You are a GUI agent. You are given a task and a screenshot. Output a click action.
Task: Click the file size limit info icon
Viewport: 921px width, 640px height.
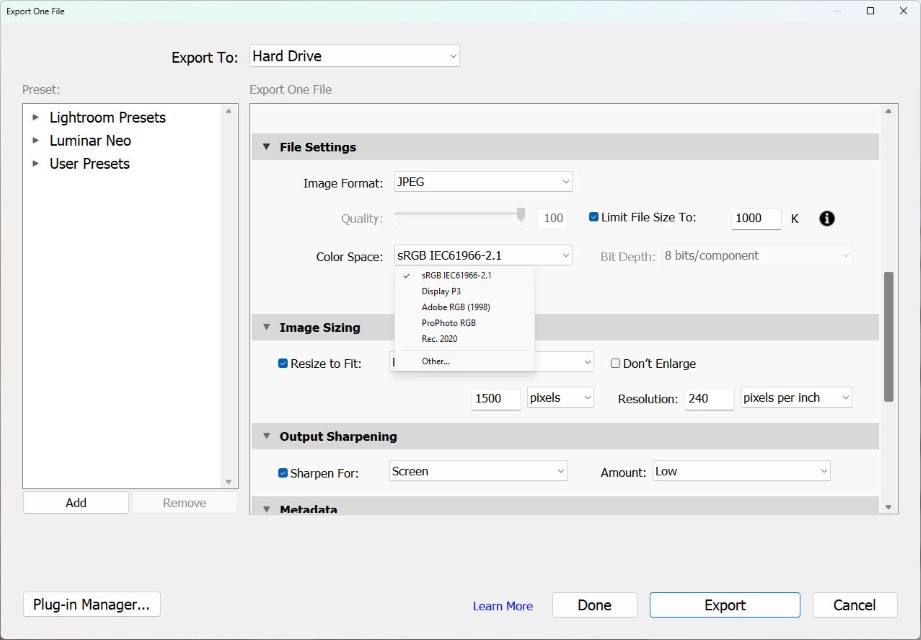[827, 218]
